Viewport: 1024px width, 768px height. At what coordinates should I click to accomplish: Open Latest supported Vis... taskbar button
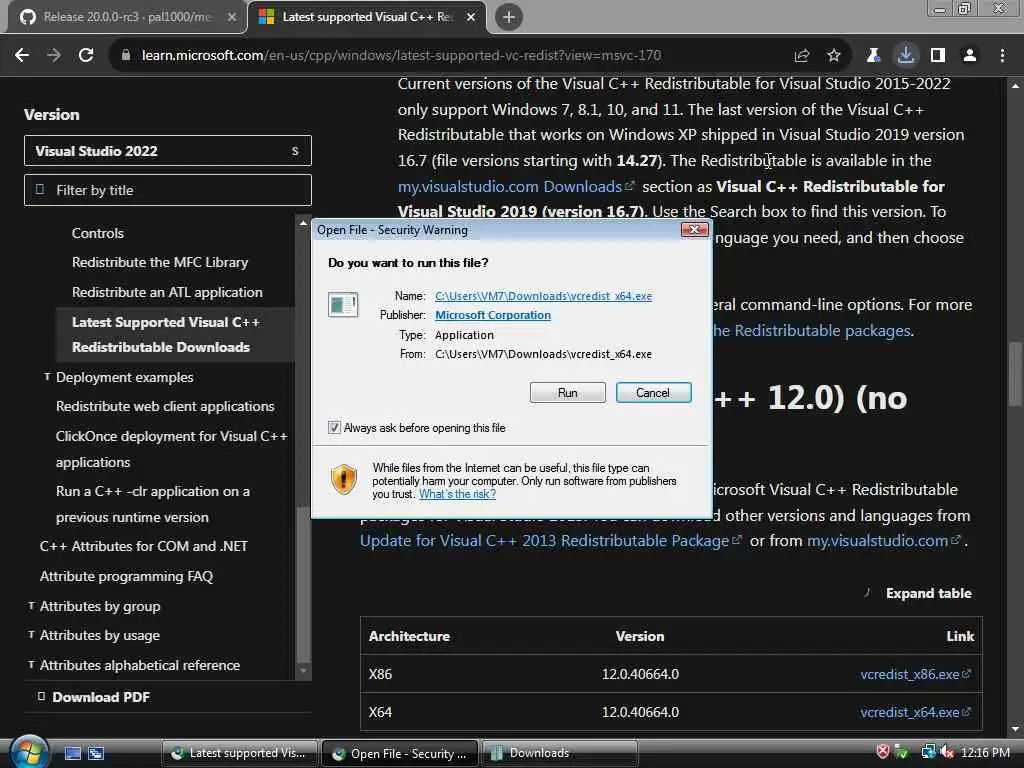[x=239, y=753]
